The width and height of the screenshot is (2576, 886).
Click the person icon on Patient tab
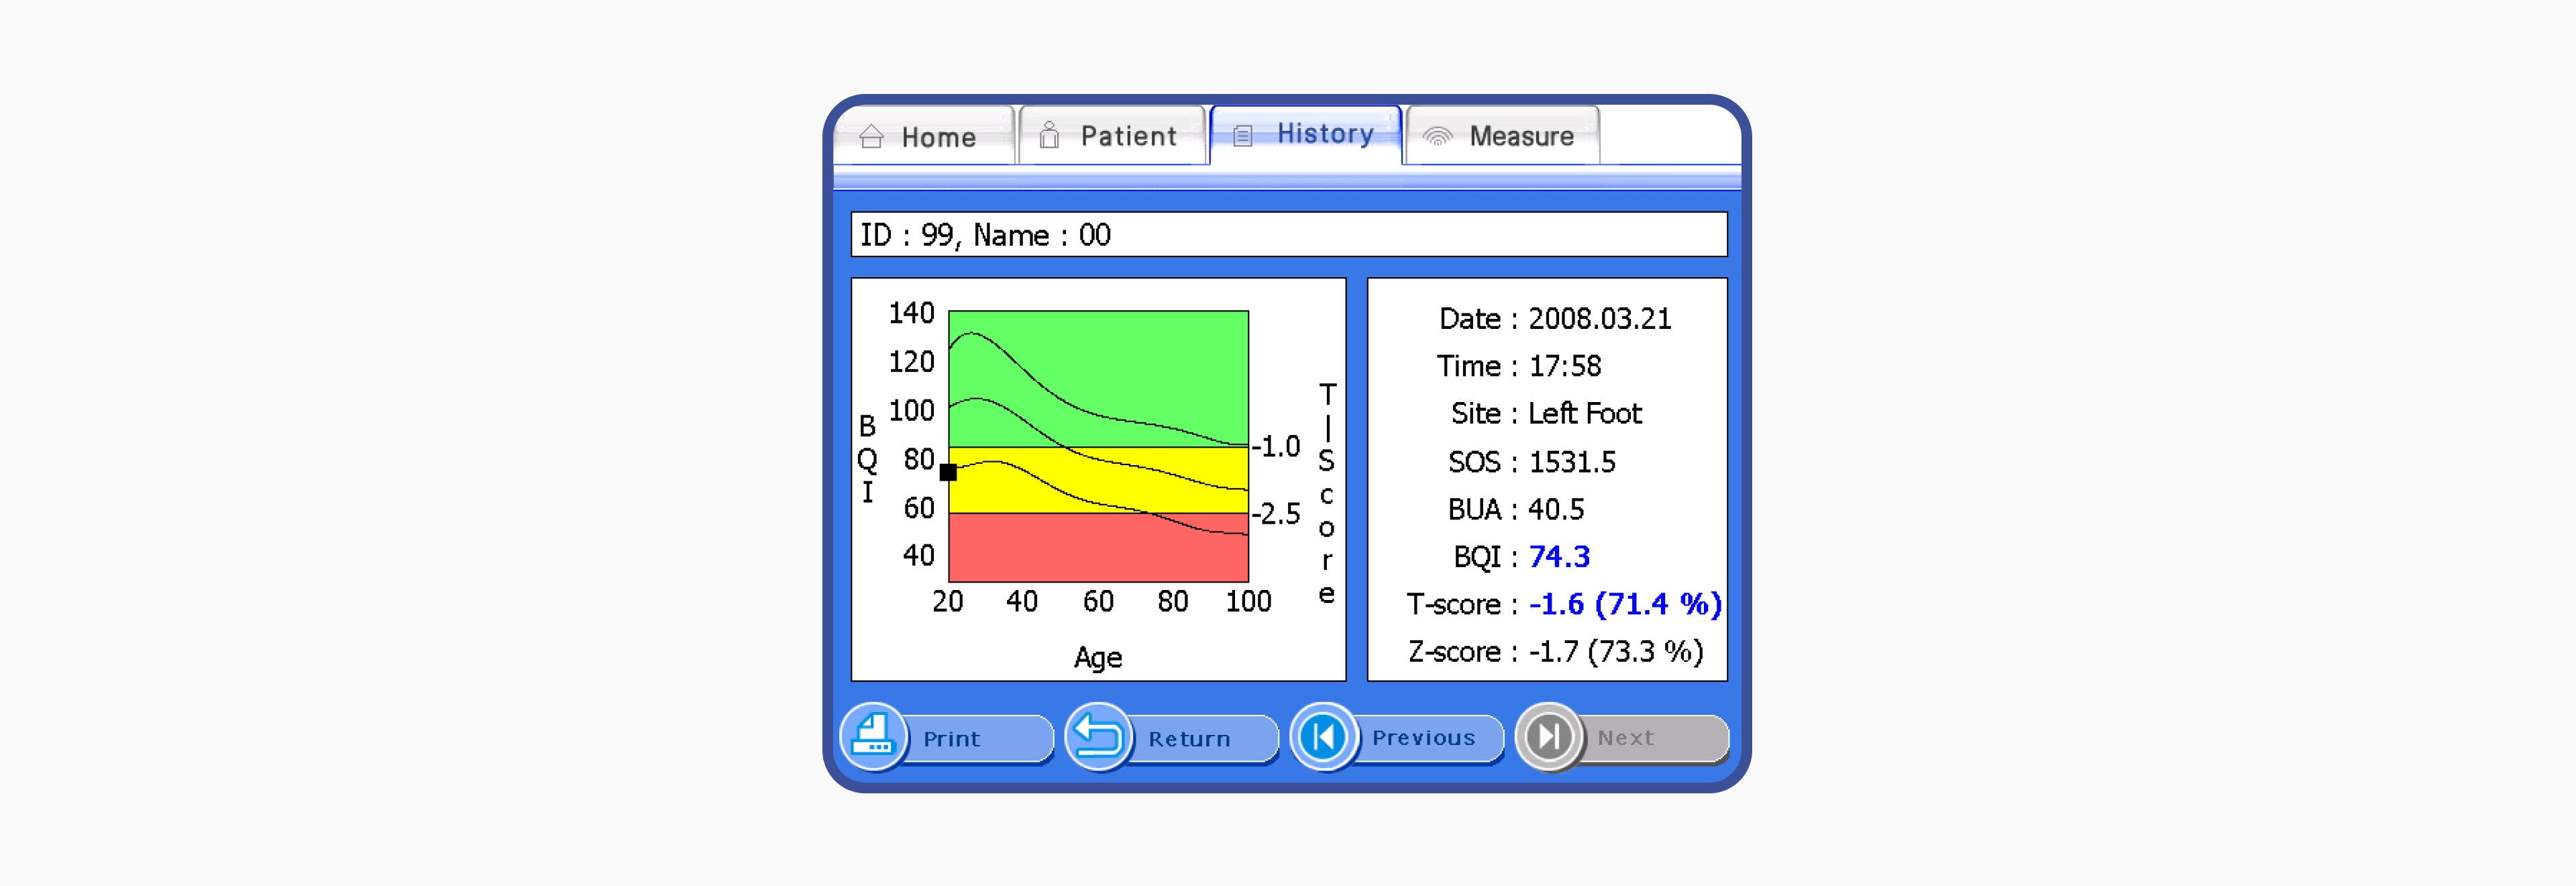pyautogui.click(x=1049, y=136)
